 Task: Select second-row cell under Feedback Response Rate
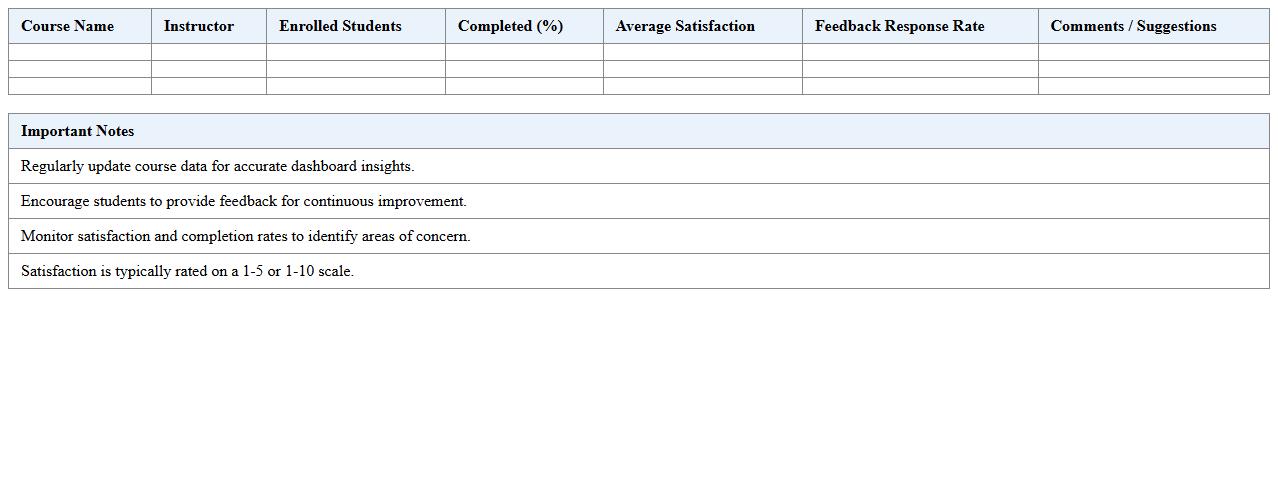coord(919,69)
